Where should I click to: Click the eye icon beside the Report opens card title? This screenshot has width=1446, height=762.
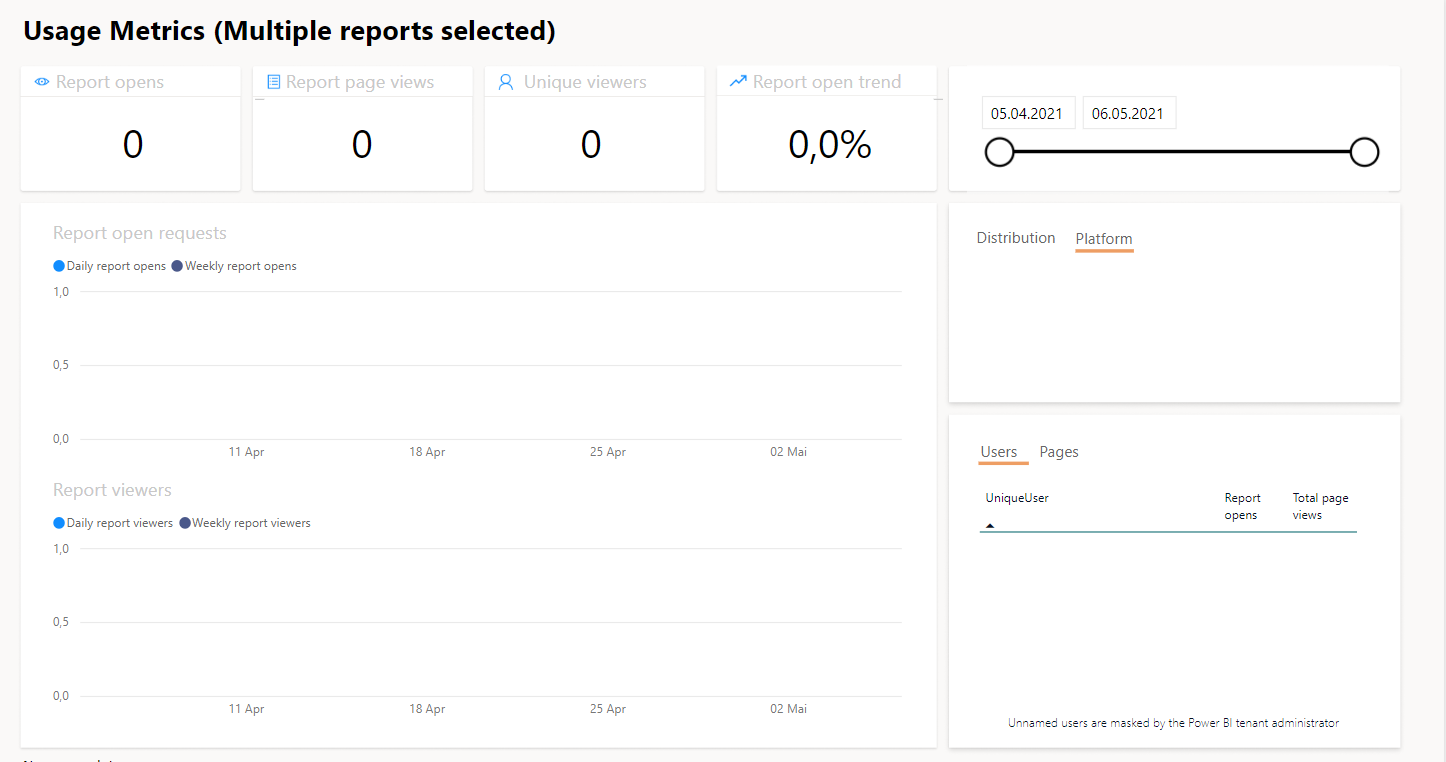pyautogui.click(x=42, y=82)
